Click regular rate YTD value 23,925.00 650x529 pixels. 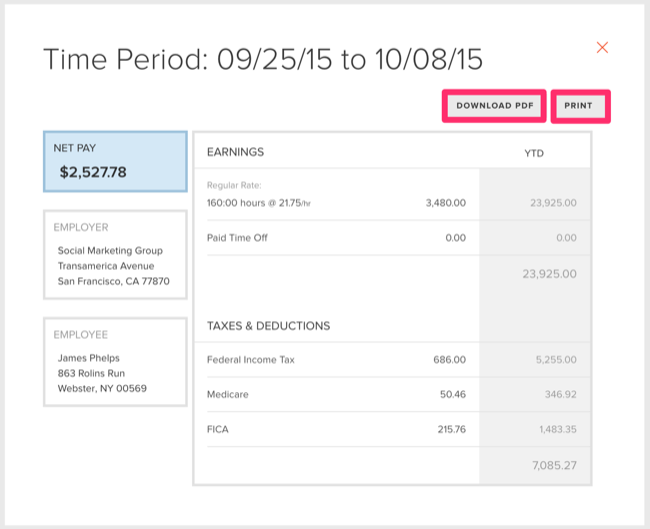553,203
